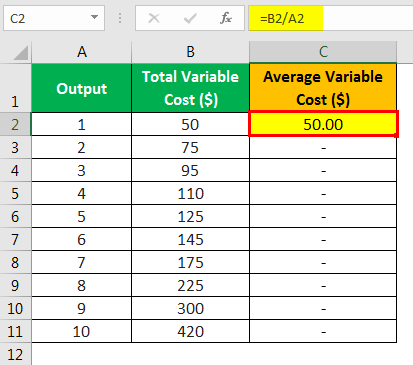Select Output cell A3 with value 2
This screenshot has height=365, width=413.
click(x=82, y=147)
